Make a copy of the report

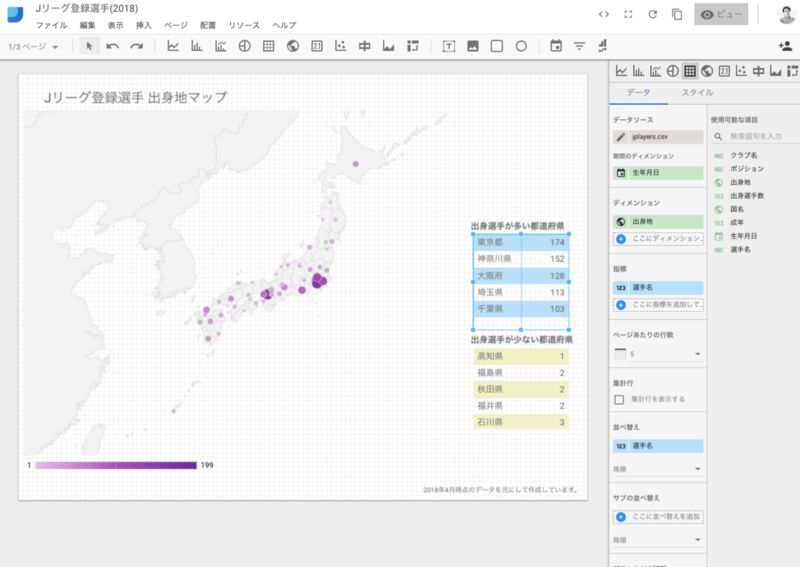click(x=677, y=14)
